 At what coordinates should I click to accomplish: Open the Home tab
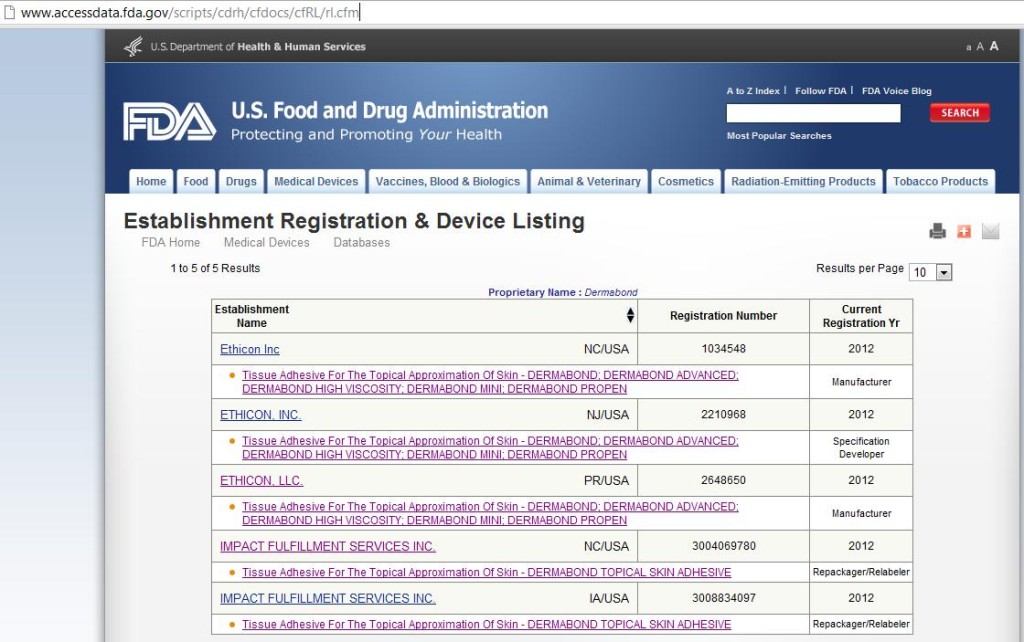pos(151,182)
